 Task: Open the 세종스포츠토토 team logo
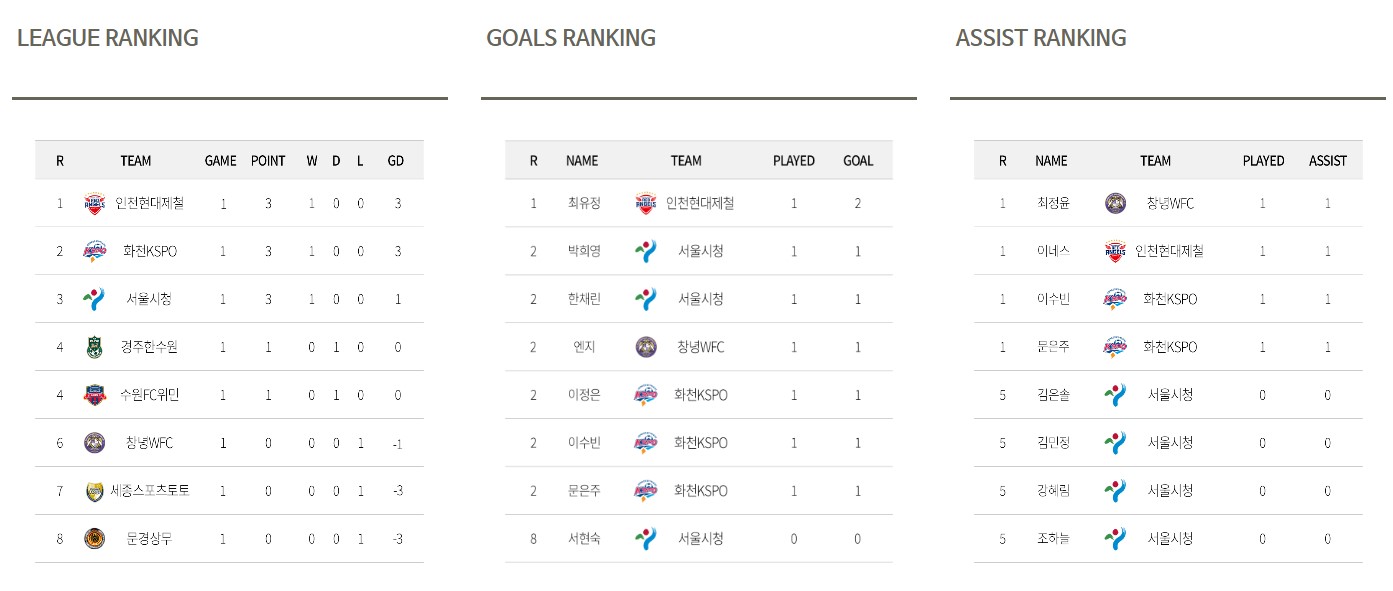click(x=94, y=491)
